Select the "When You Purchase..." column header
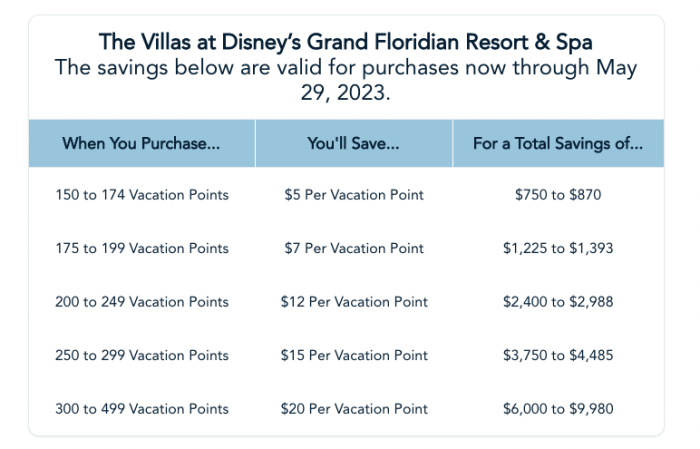 coord(141,143)
